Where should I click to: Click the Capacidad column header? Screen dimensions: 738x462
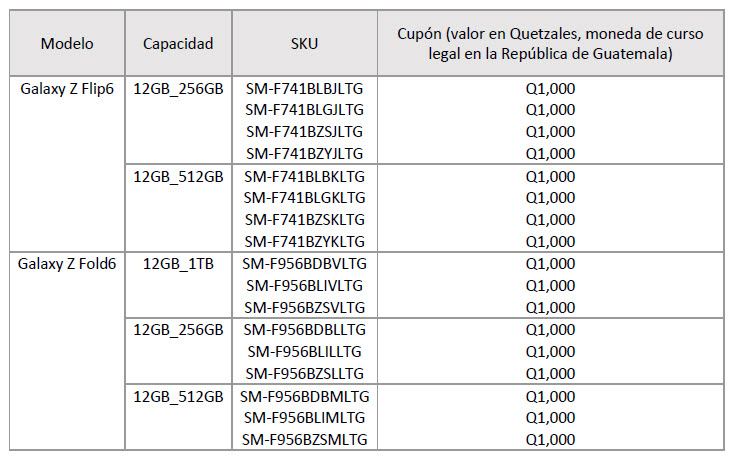click(x=178, y=44)
